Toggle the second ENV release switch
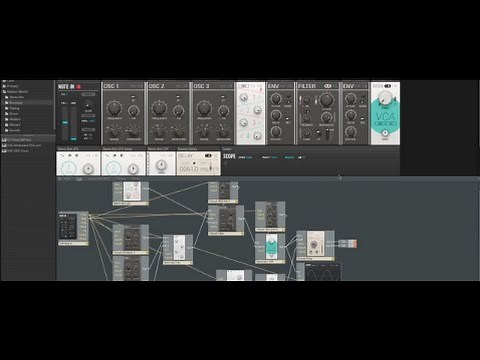This screenshot has width=480, height=360. [363, 119]
